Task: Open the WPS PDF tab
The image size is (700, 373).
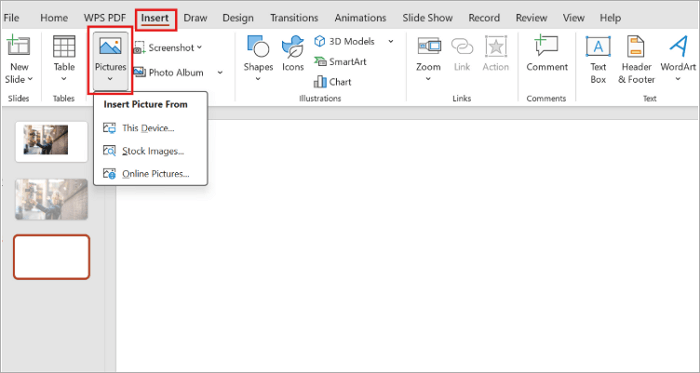Action: [104, 18]
